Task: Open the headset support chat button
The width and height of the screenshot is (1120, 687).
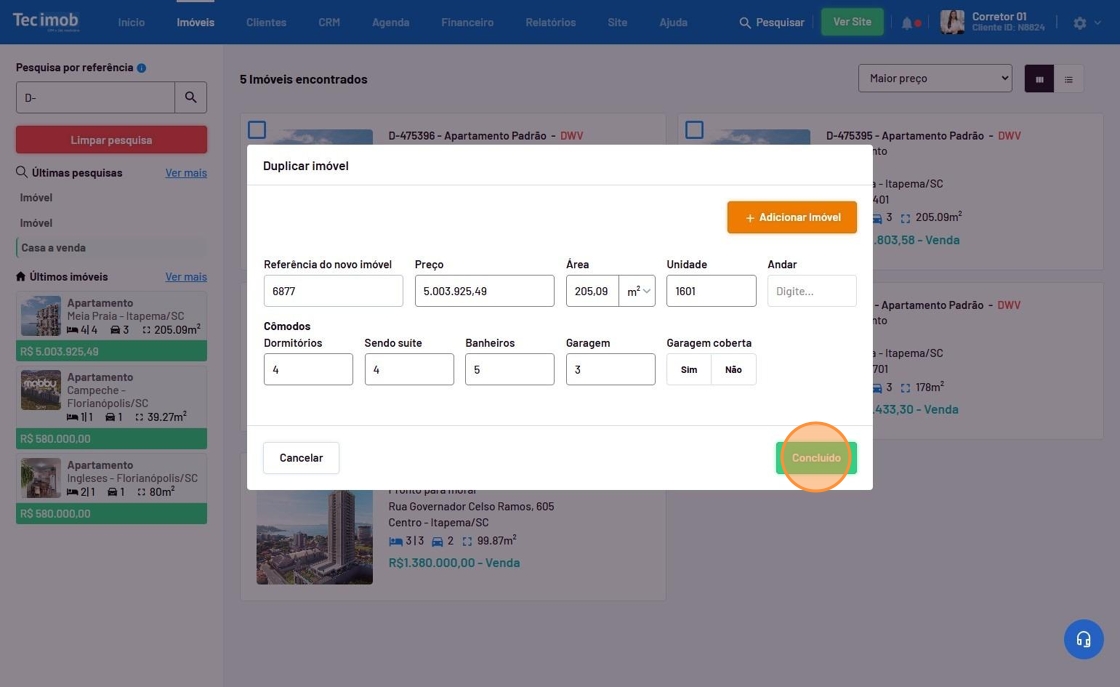Action: coord(1083,639)
